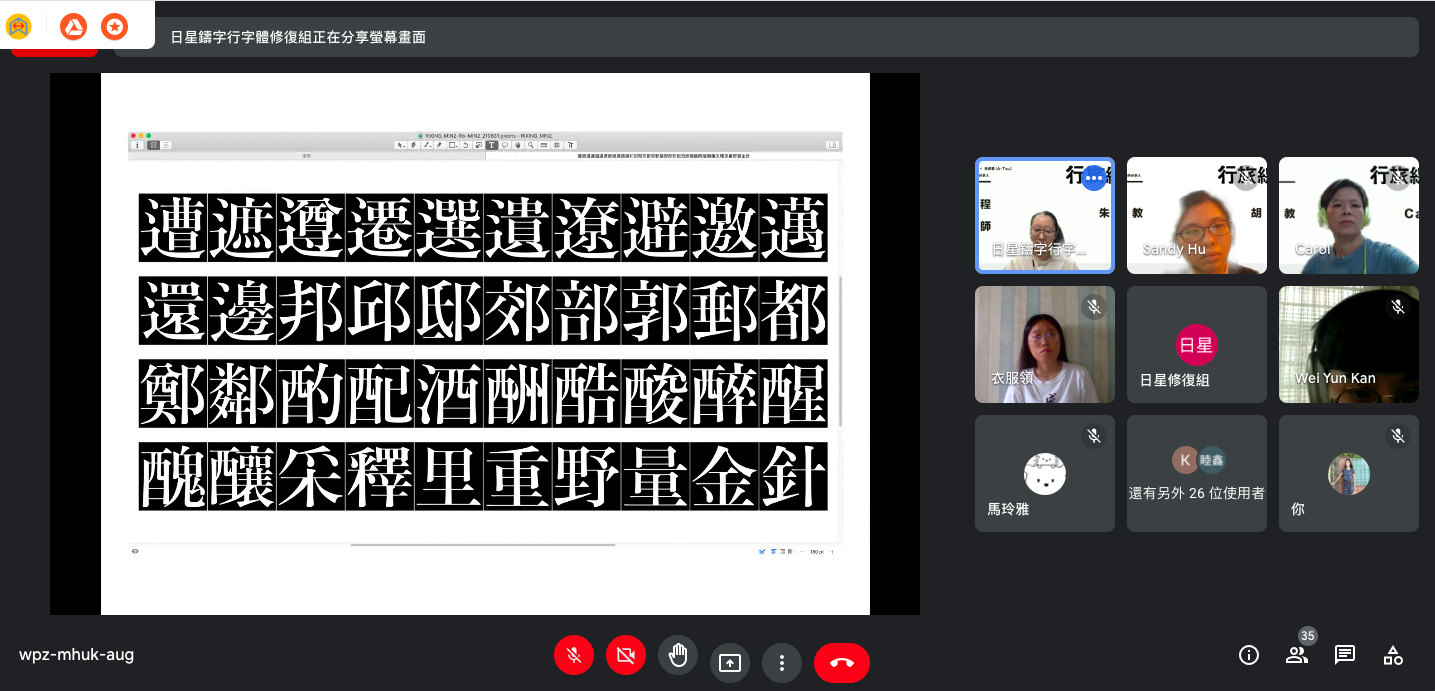Turn on the camera button
The height and width of the screenshot is (691, 1435).
click(626, 656)
